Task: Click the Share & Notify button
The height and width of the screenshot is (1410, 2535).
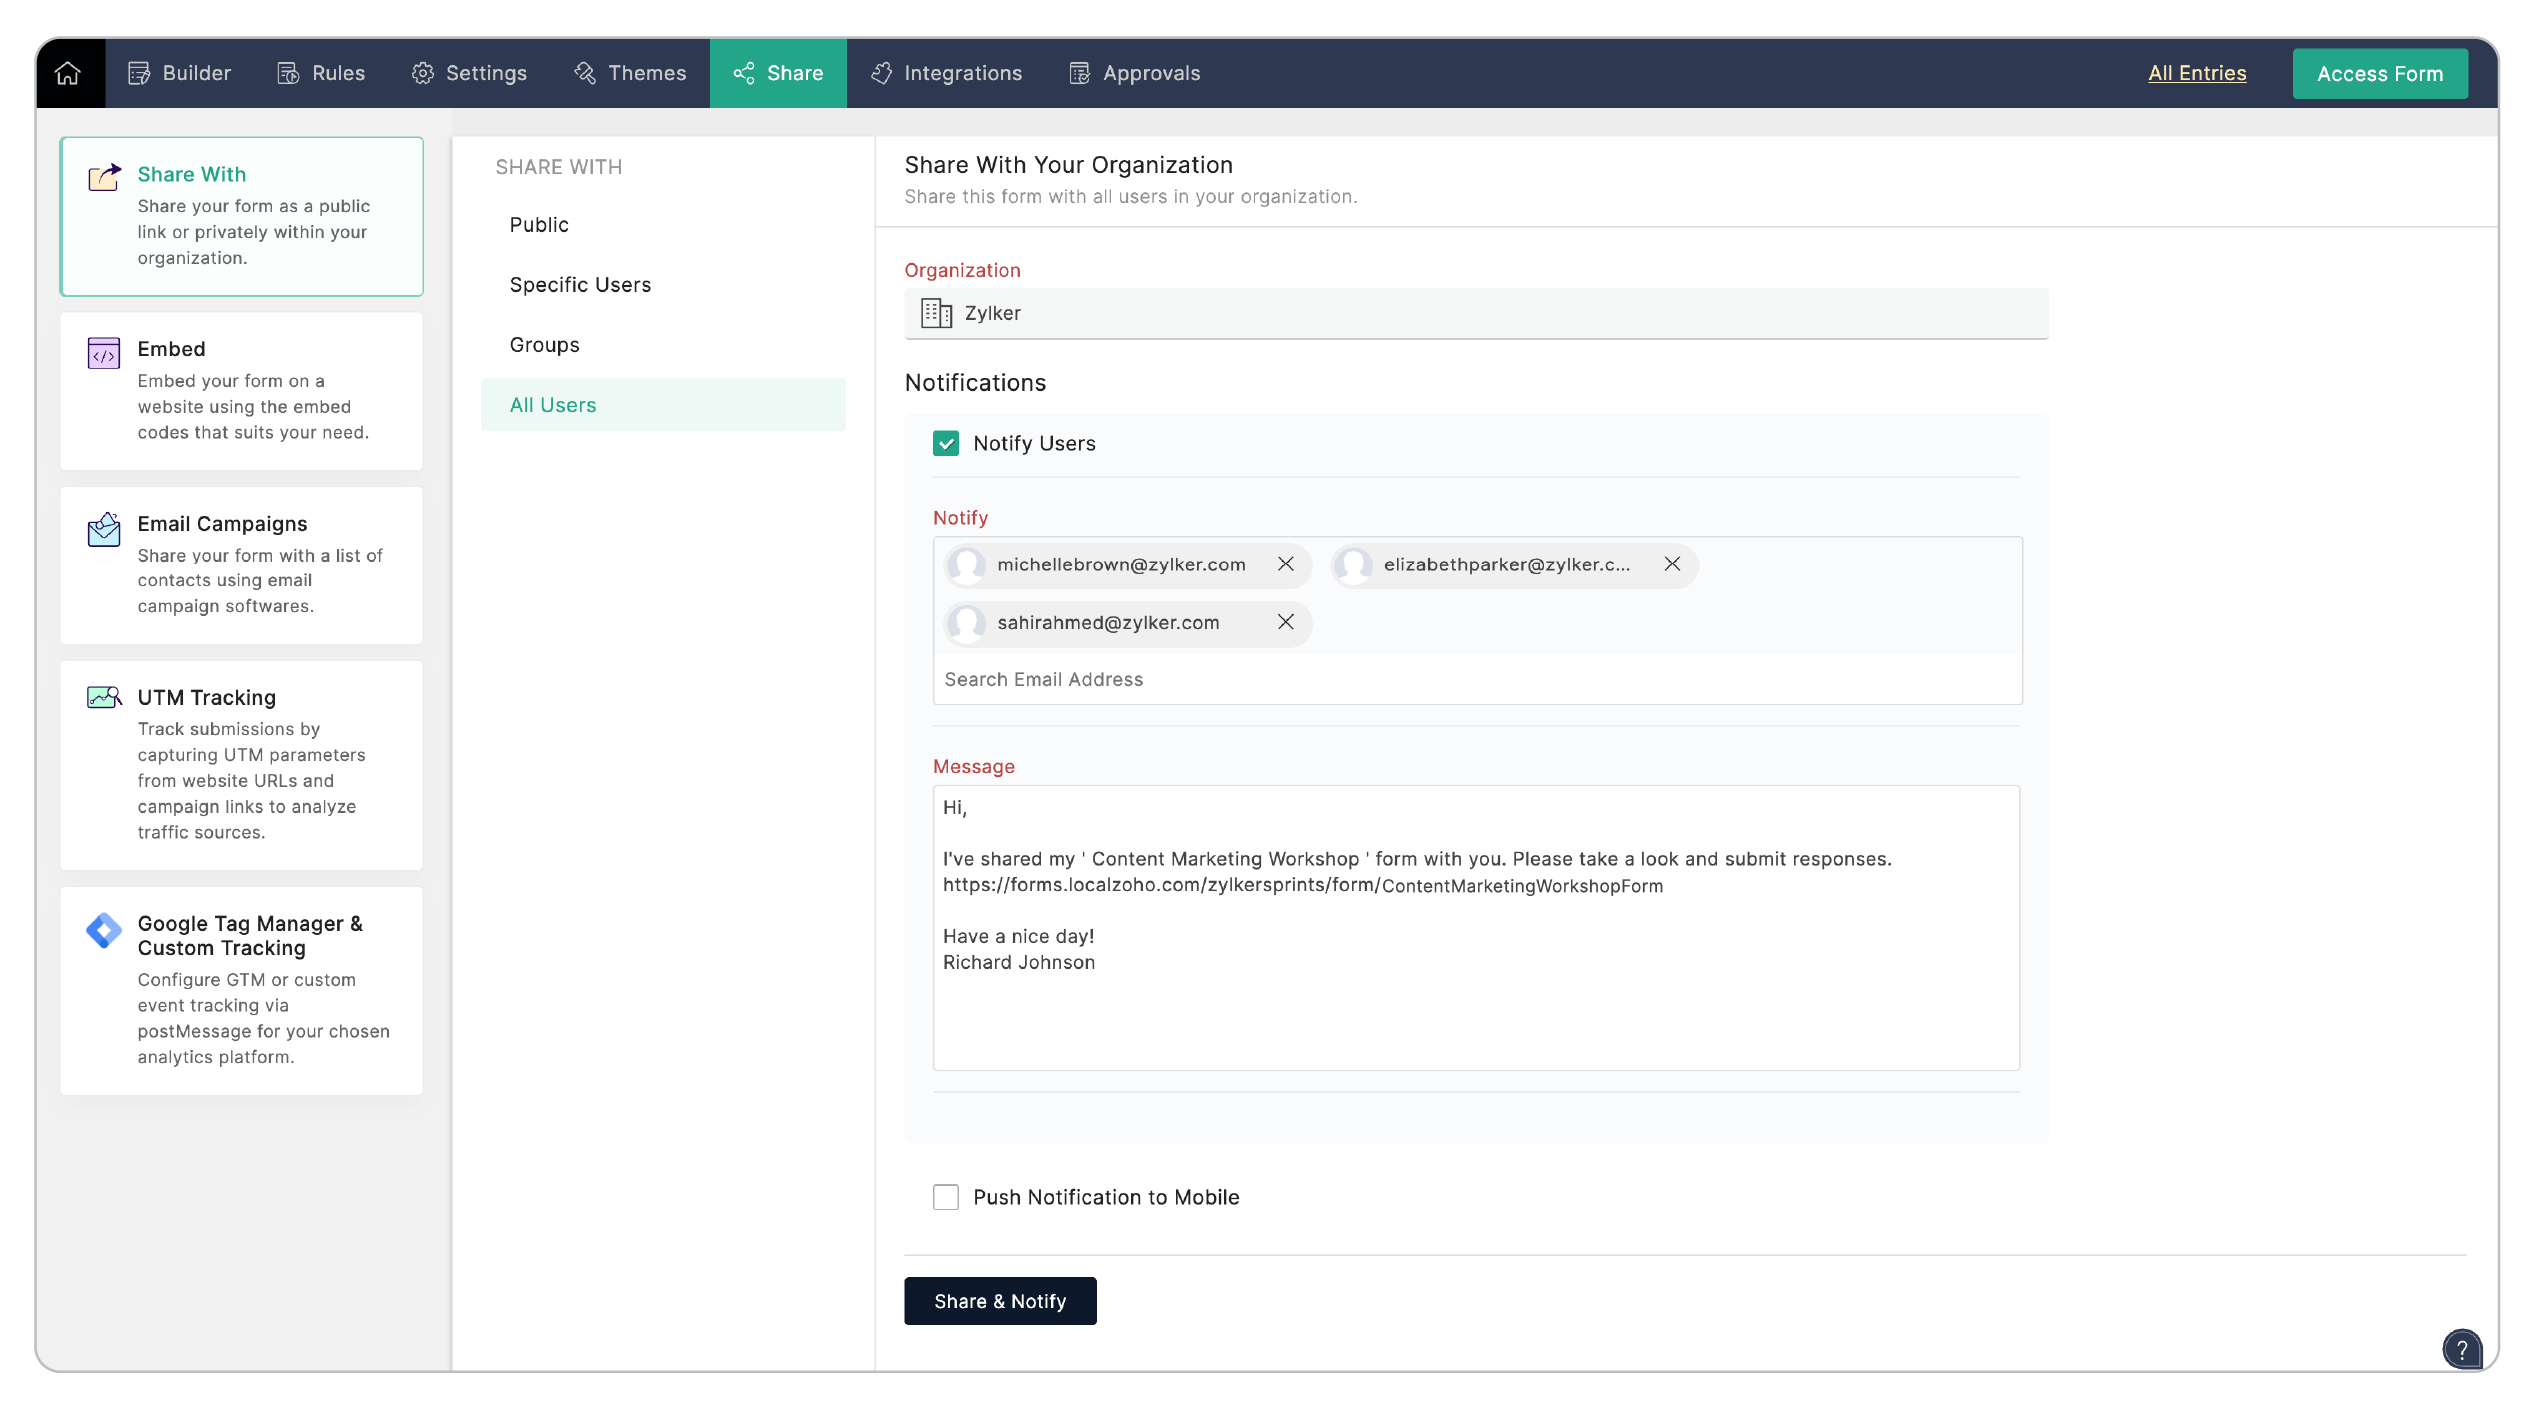Action: tap(1000, 1302)
